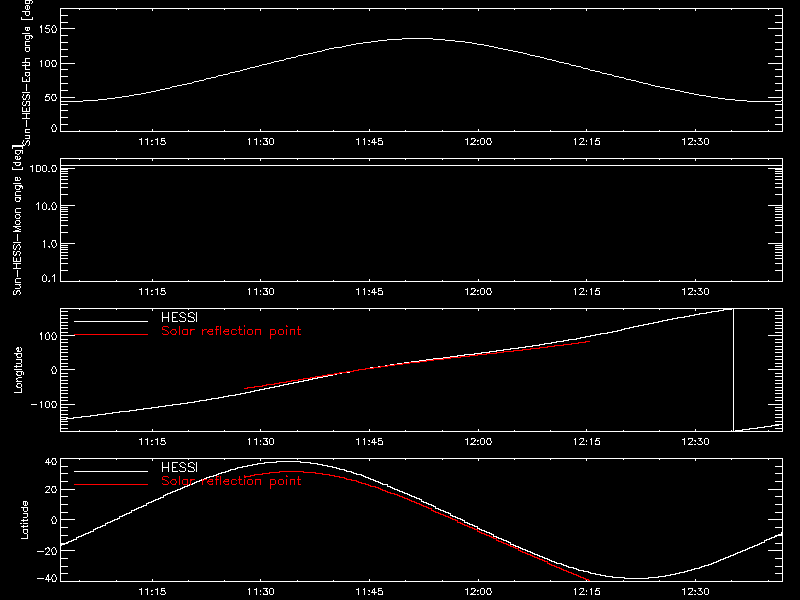Screen dimensions: 800x600
Task: Click the red legend line in Latitude plot
Action: pyautogui.click(x=111, y=484)
